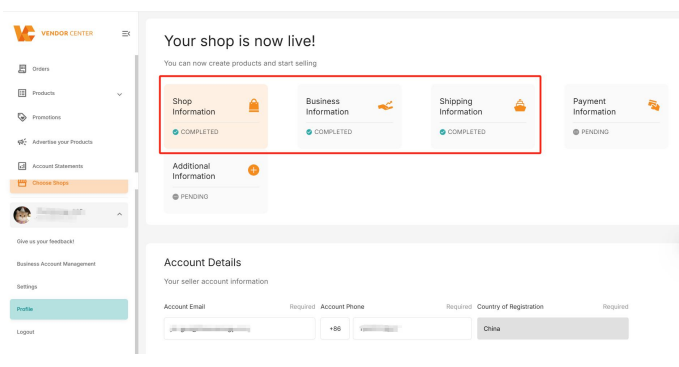
Task: Collapse the user account menu chevron
Action: [x=120, y=214]
